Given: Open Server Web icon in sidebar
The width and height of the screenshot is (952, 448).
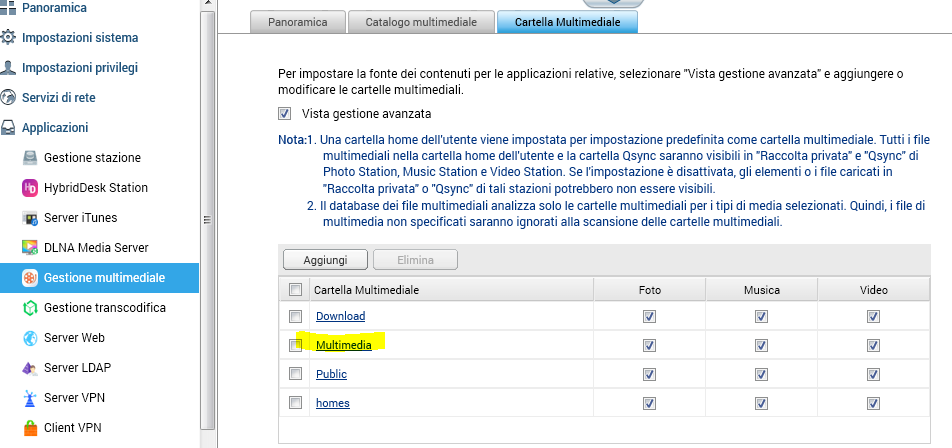Looking at the screenshot, I should pos(30,338).
